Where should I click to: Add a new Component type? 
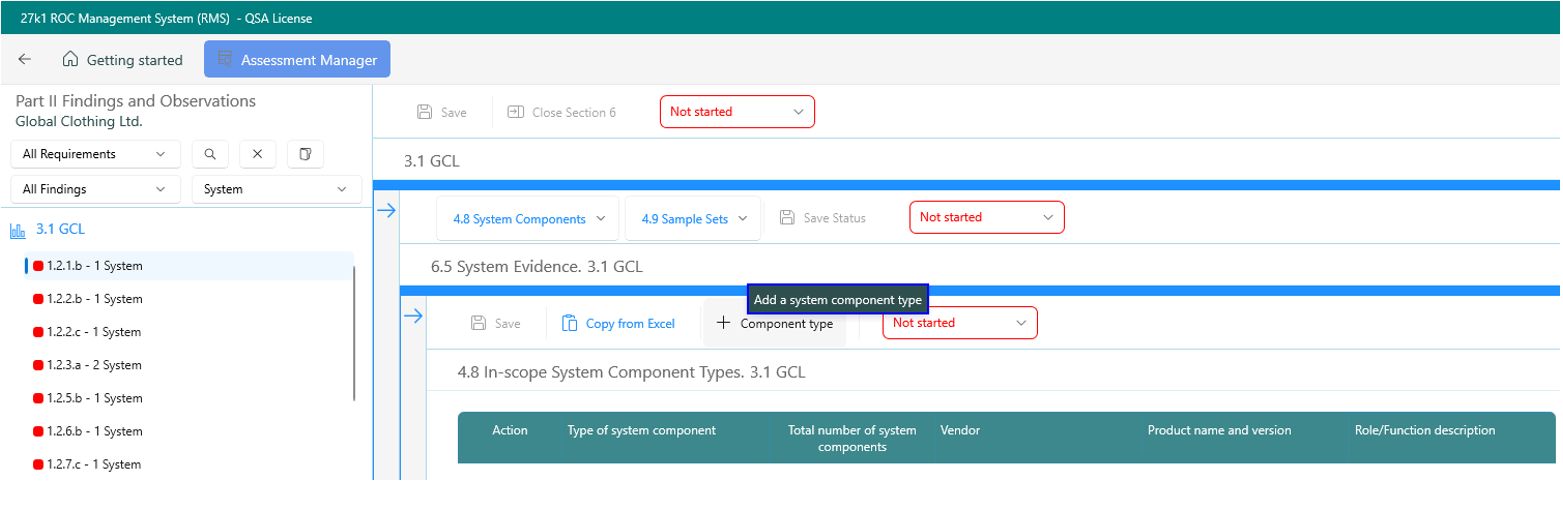(x=775, y=323)
